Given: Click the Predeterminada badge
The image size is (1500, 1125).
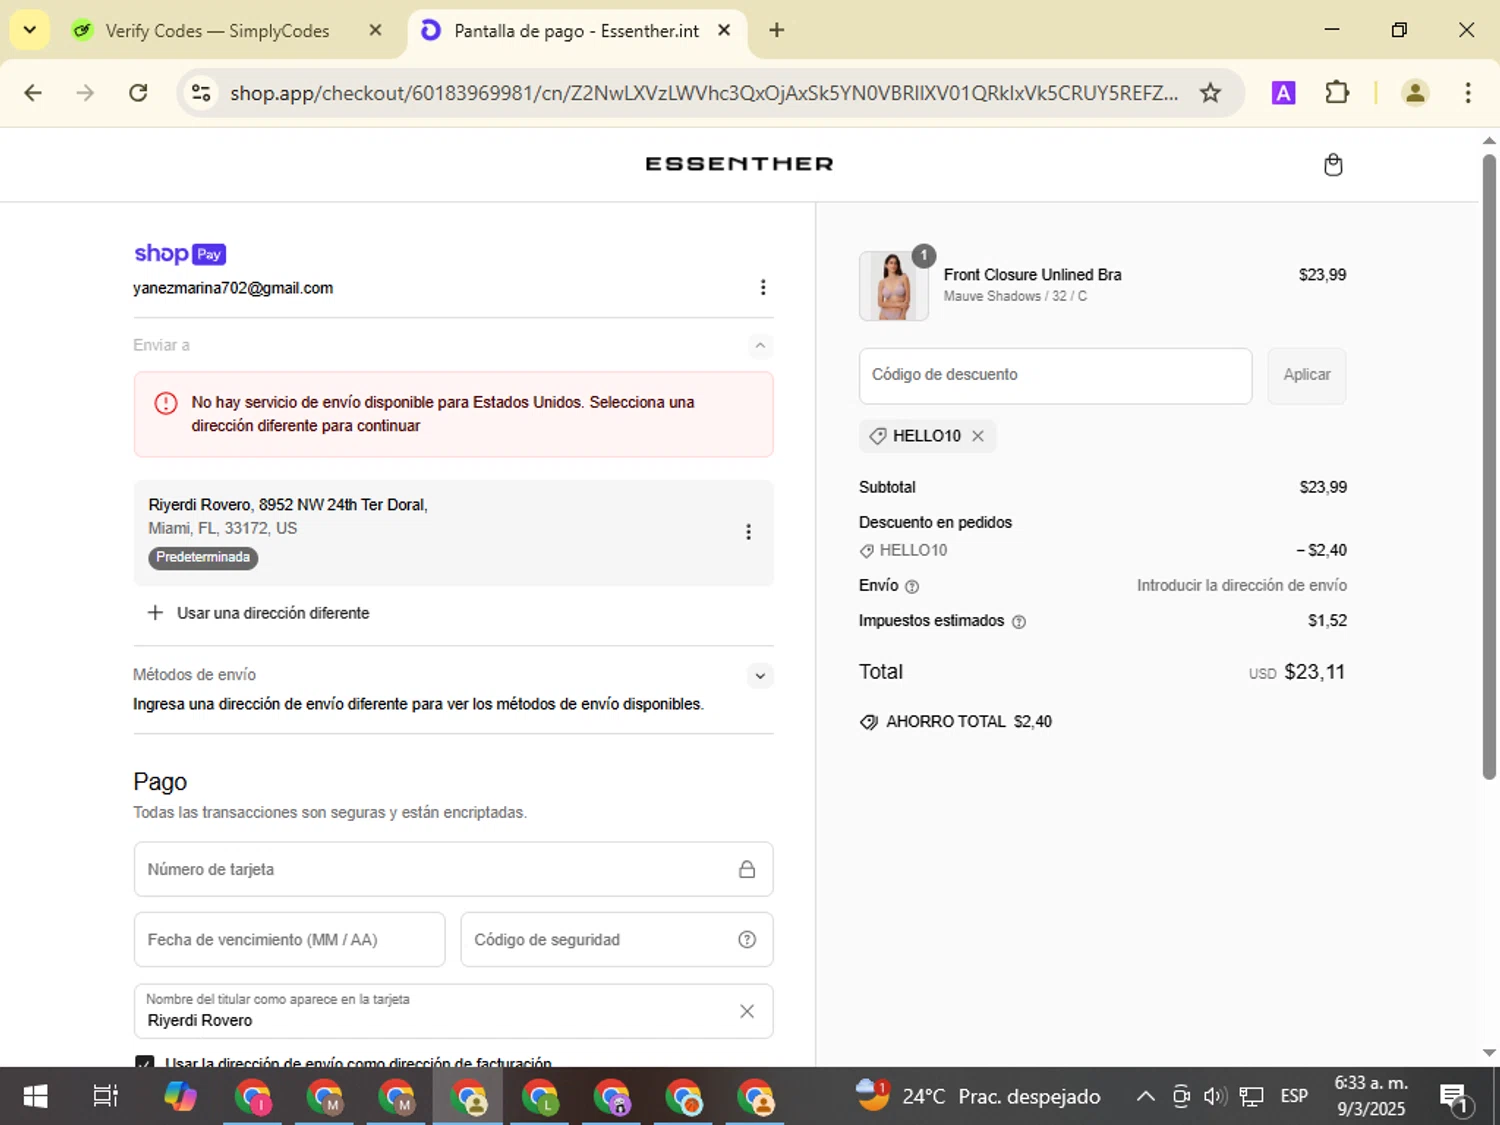Looking at the screenshot, I should pyautogui.click(x=203, y=558).
